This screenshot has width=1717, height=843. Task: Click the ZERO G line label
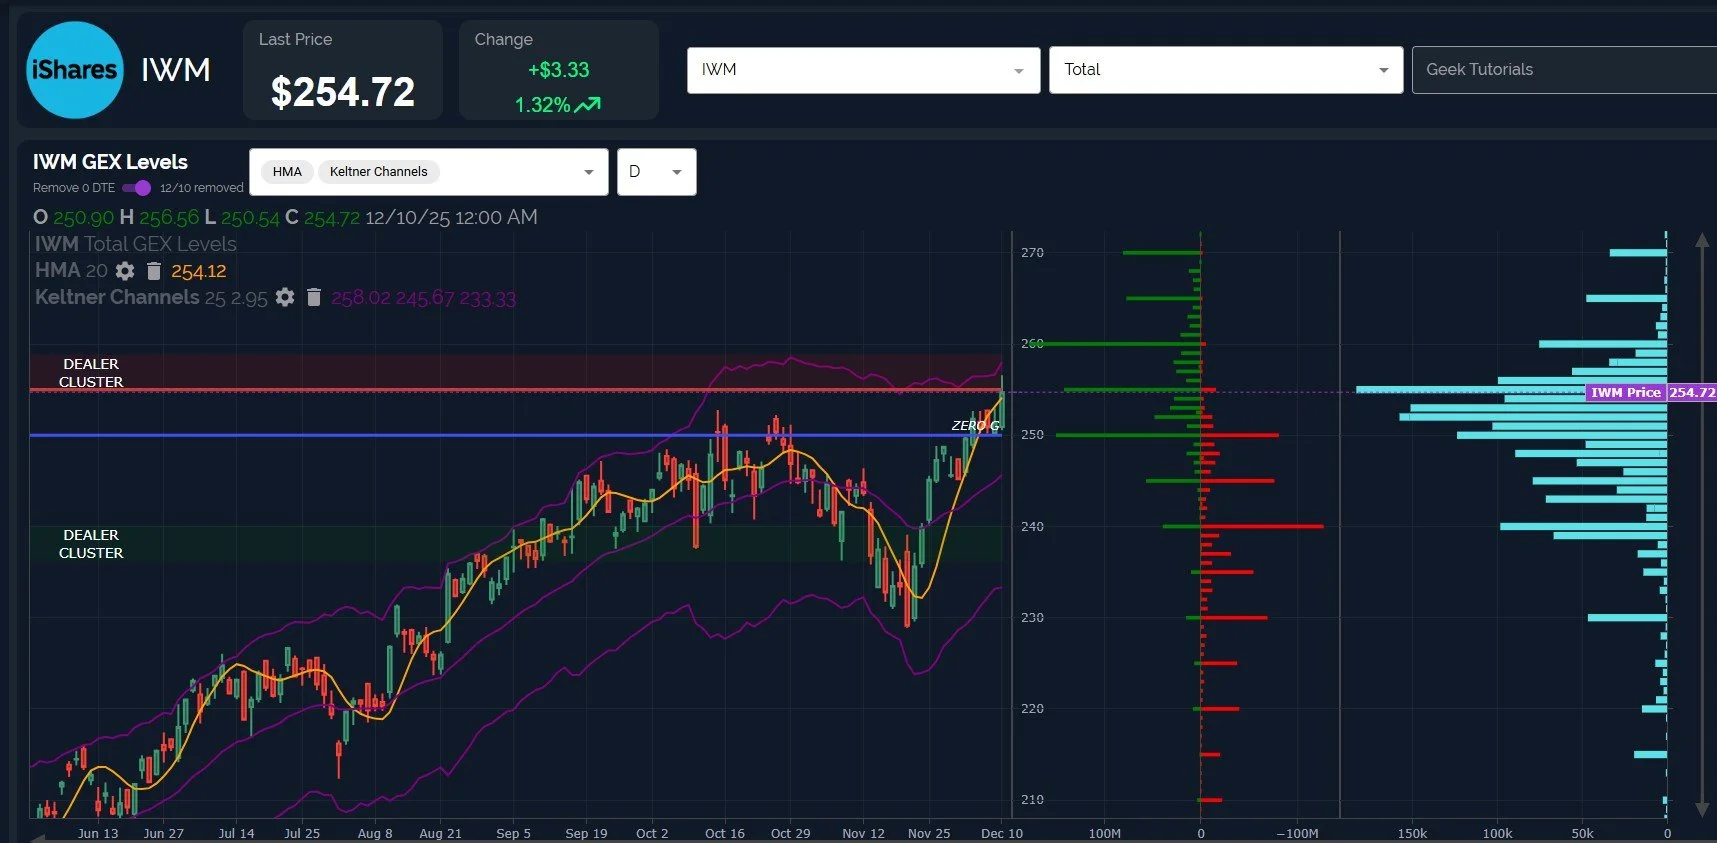(x=975, y=425)
